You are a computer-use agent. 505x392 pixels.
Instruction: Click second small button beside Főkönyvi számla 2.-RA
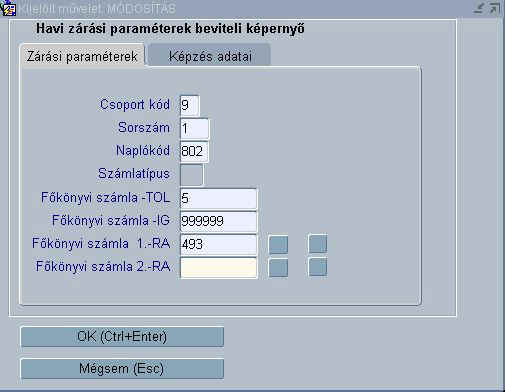coord(318,267)
